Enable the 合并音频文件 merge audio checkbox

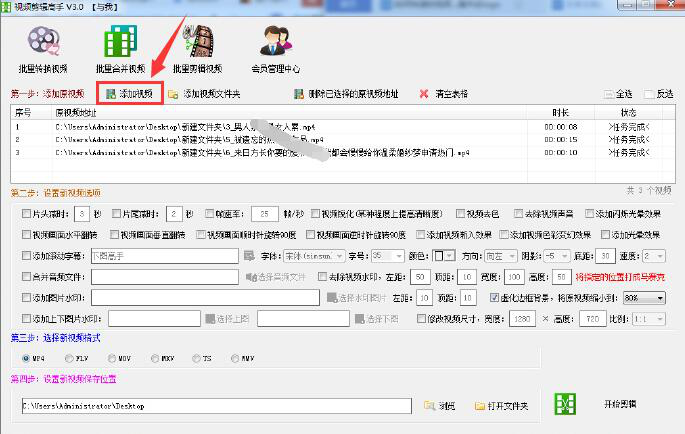pyautogui.click(x=26, y=277)
